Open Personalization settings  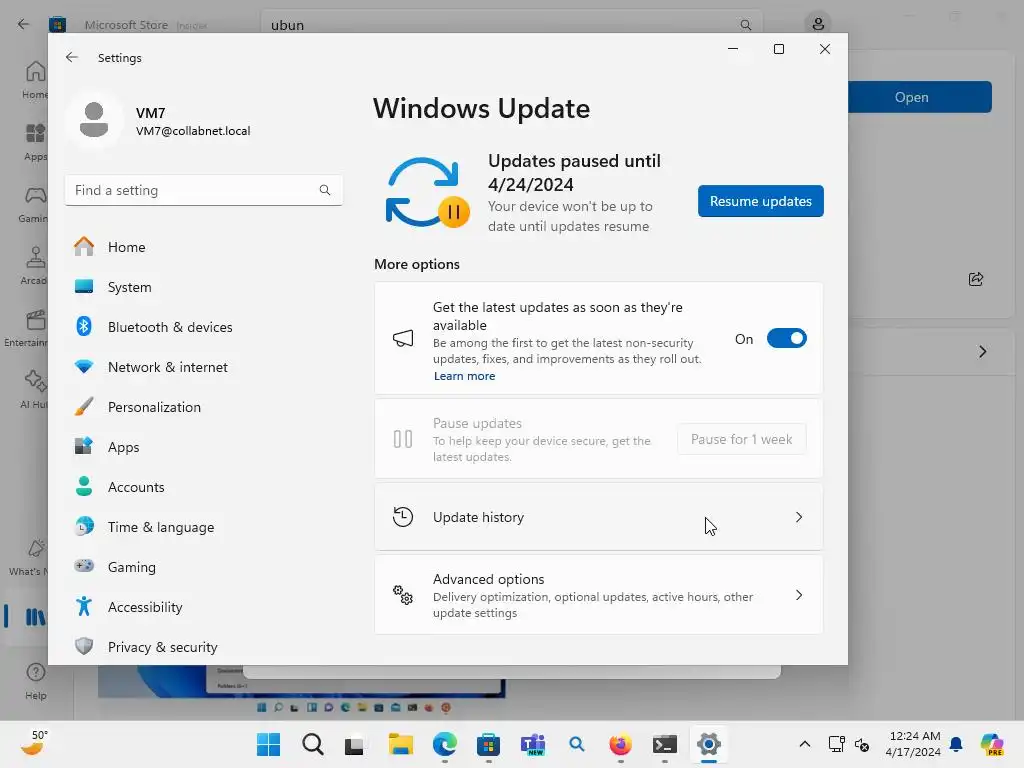click(204, 407)
